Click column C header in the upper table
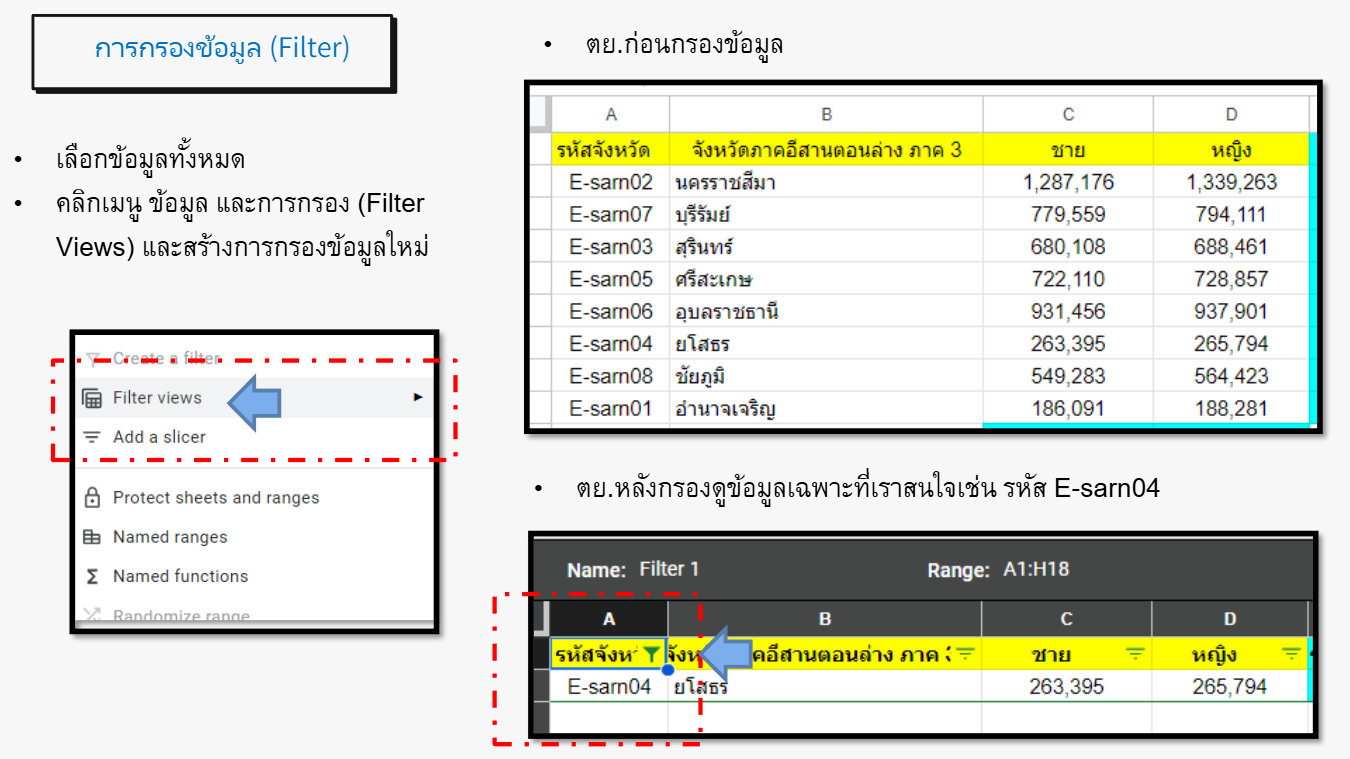The width and height of the screenshot is (1350, 759). pyautogui.click(x=1068, y=114)
